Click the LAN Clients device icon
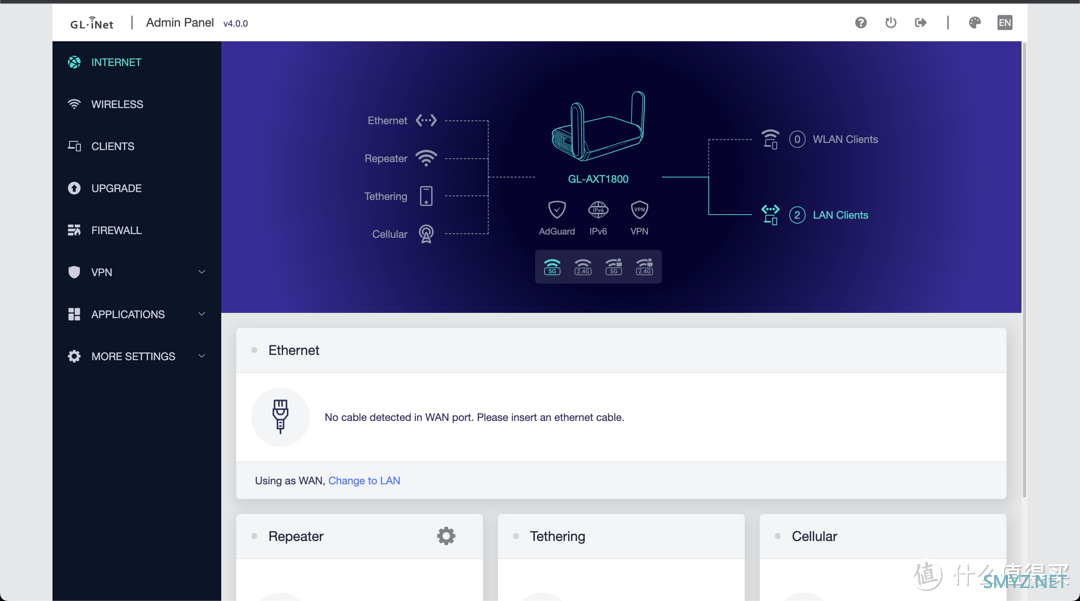The width and height of the screenshot is (1080, 601). 770,215
